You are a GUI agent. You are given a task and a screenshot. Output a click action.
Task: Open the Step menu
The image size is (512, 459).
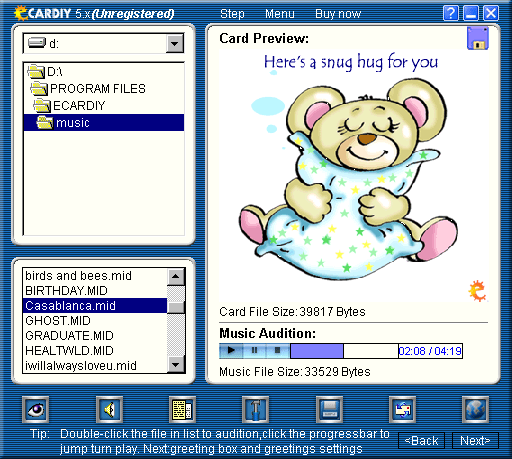232,14
